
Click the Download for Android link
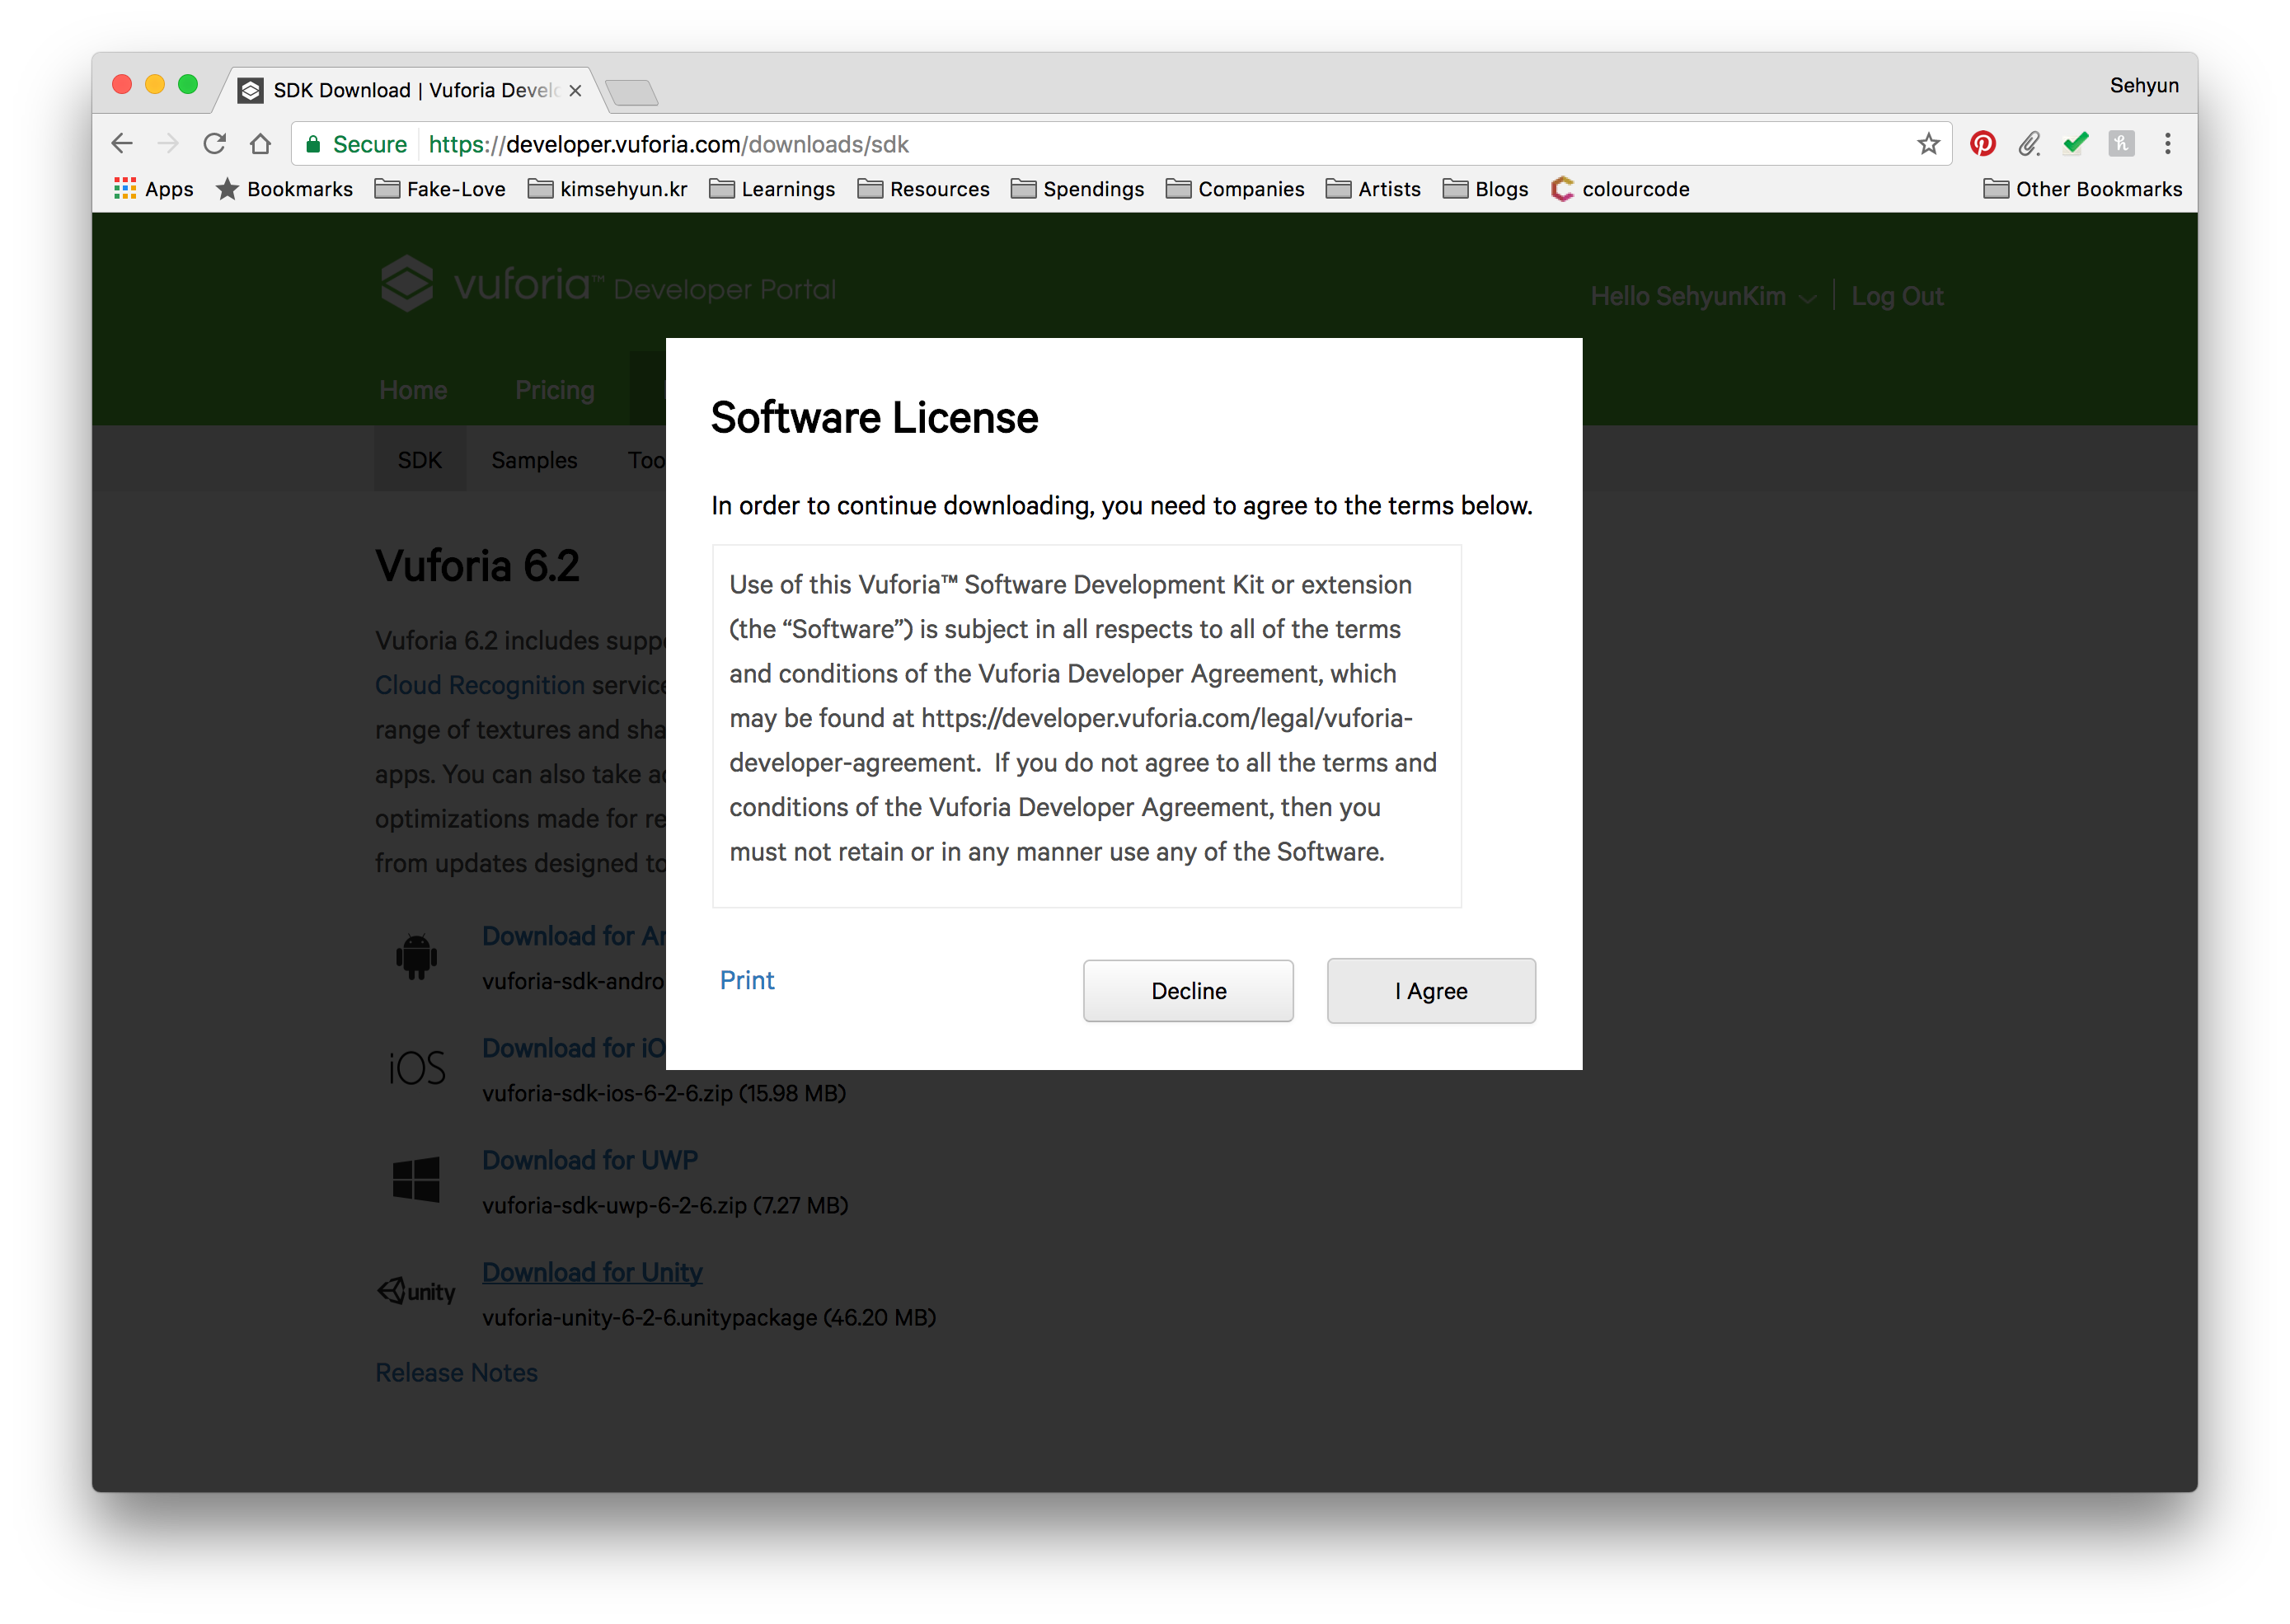[x=574, y=936]
